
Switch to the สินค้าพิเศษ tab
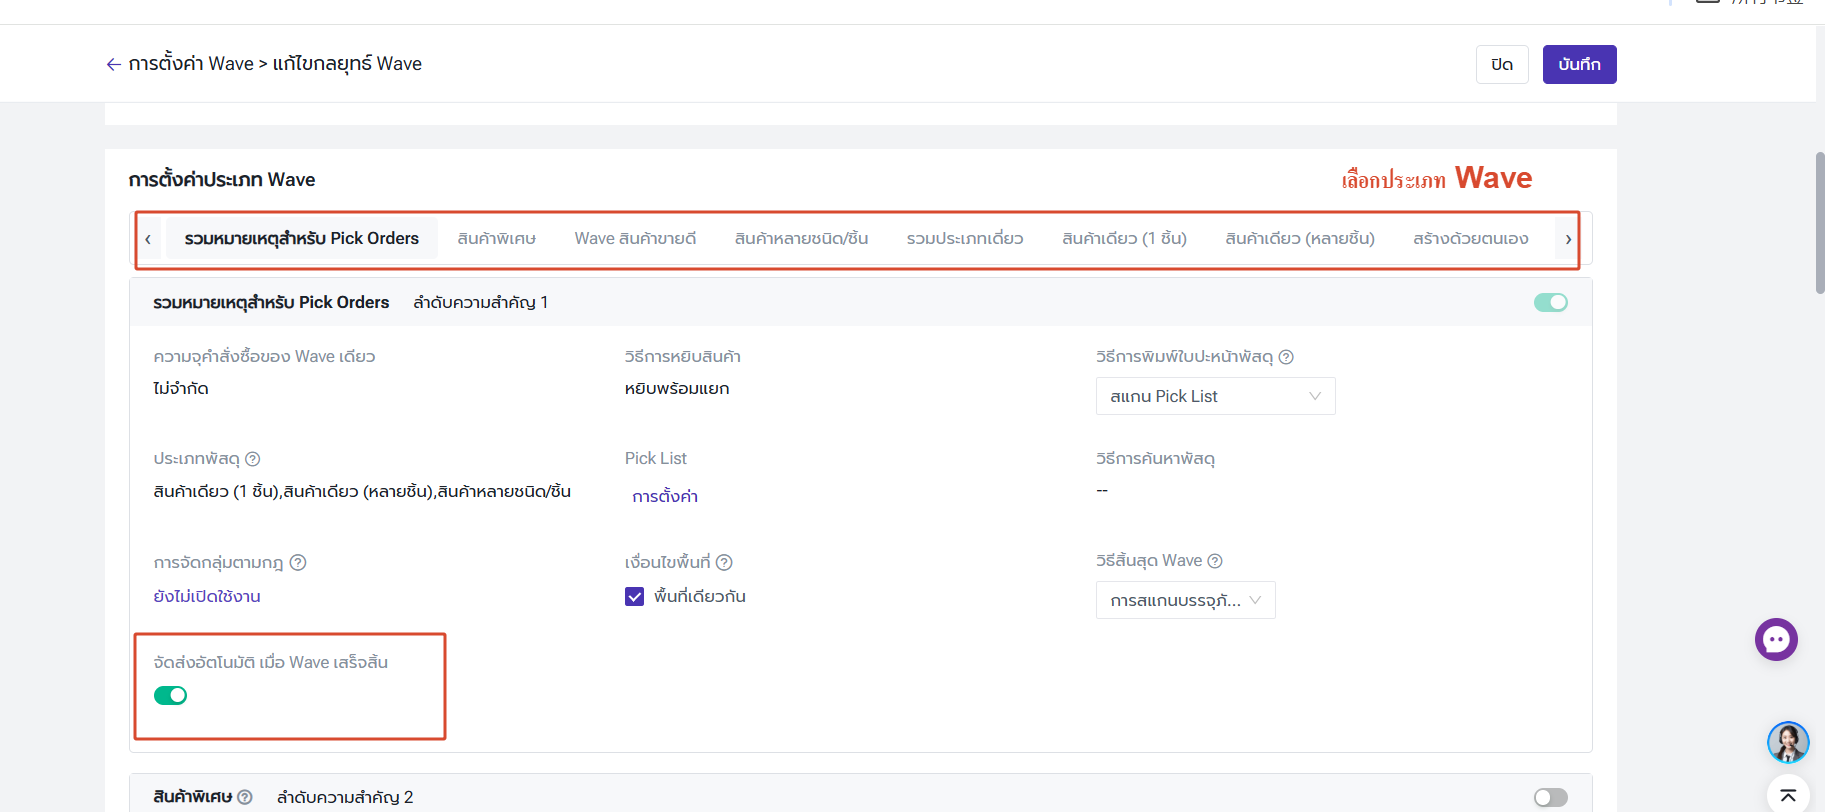(x=497, y=238)
